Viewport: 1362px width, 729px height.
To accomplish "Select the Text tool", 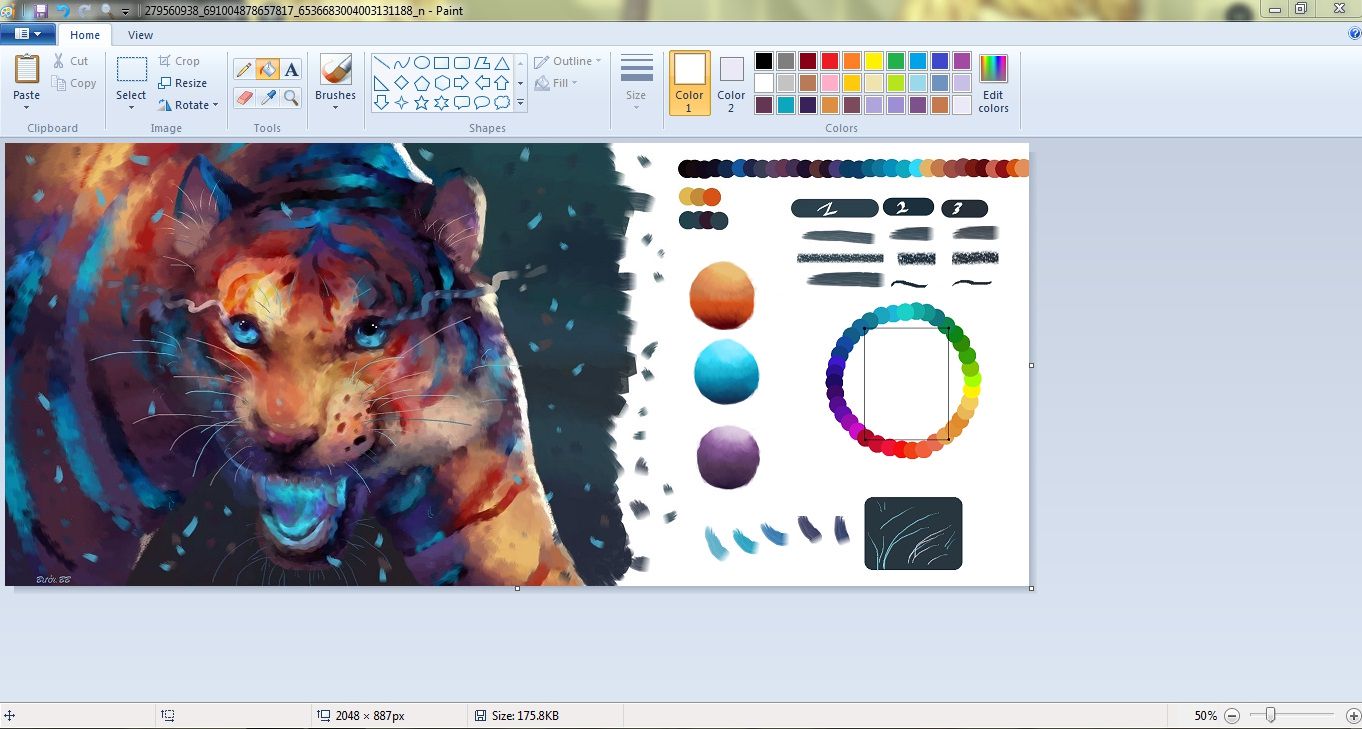I will pos(291,69).
